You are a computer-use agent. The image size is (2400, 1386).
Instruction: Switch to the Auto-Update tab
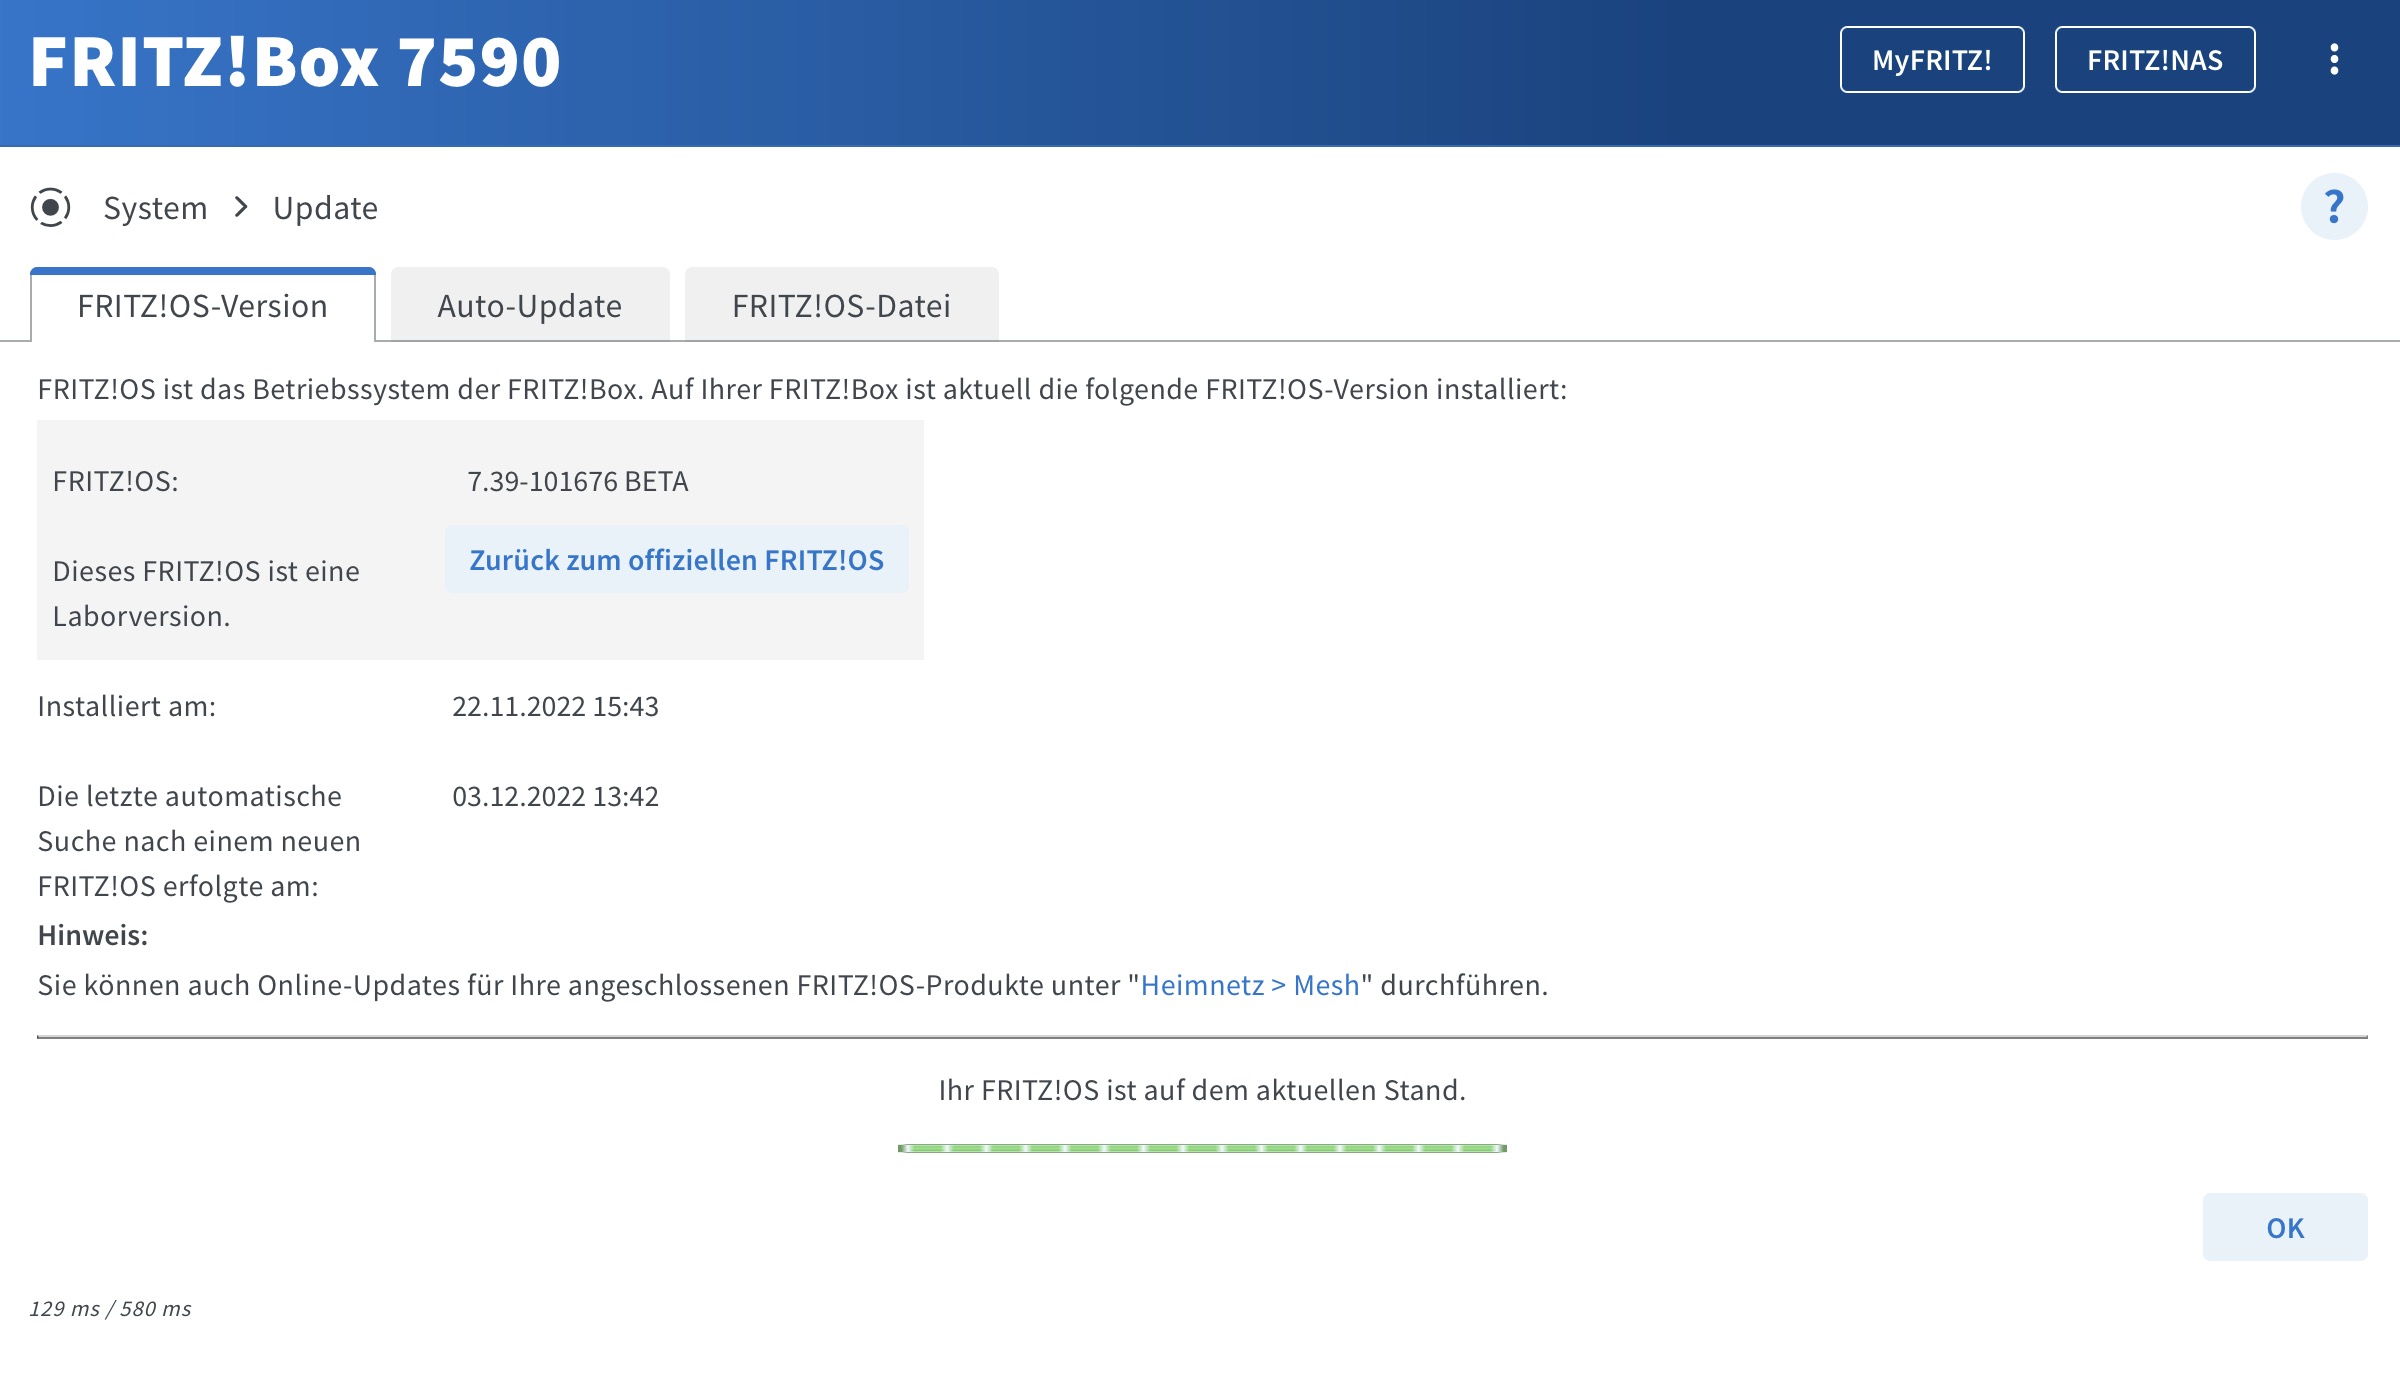click(529, 306)
